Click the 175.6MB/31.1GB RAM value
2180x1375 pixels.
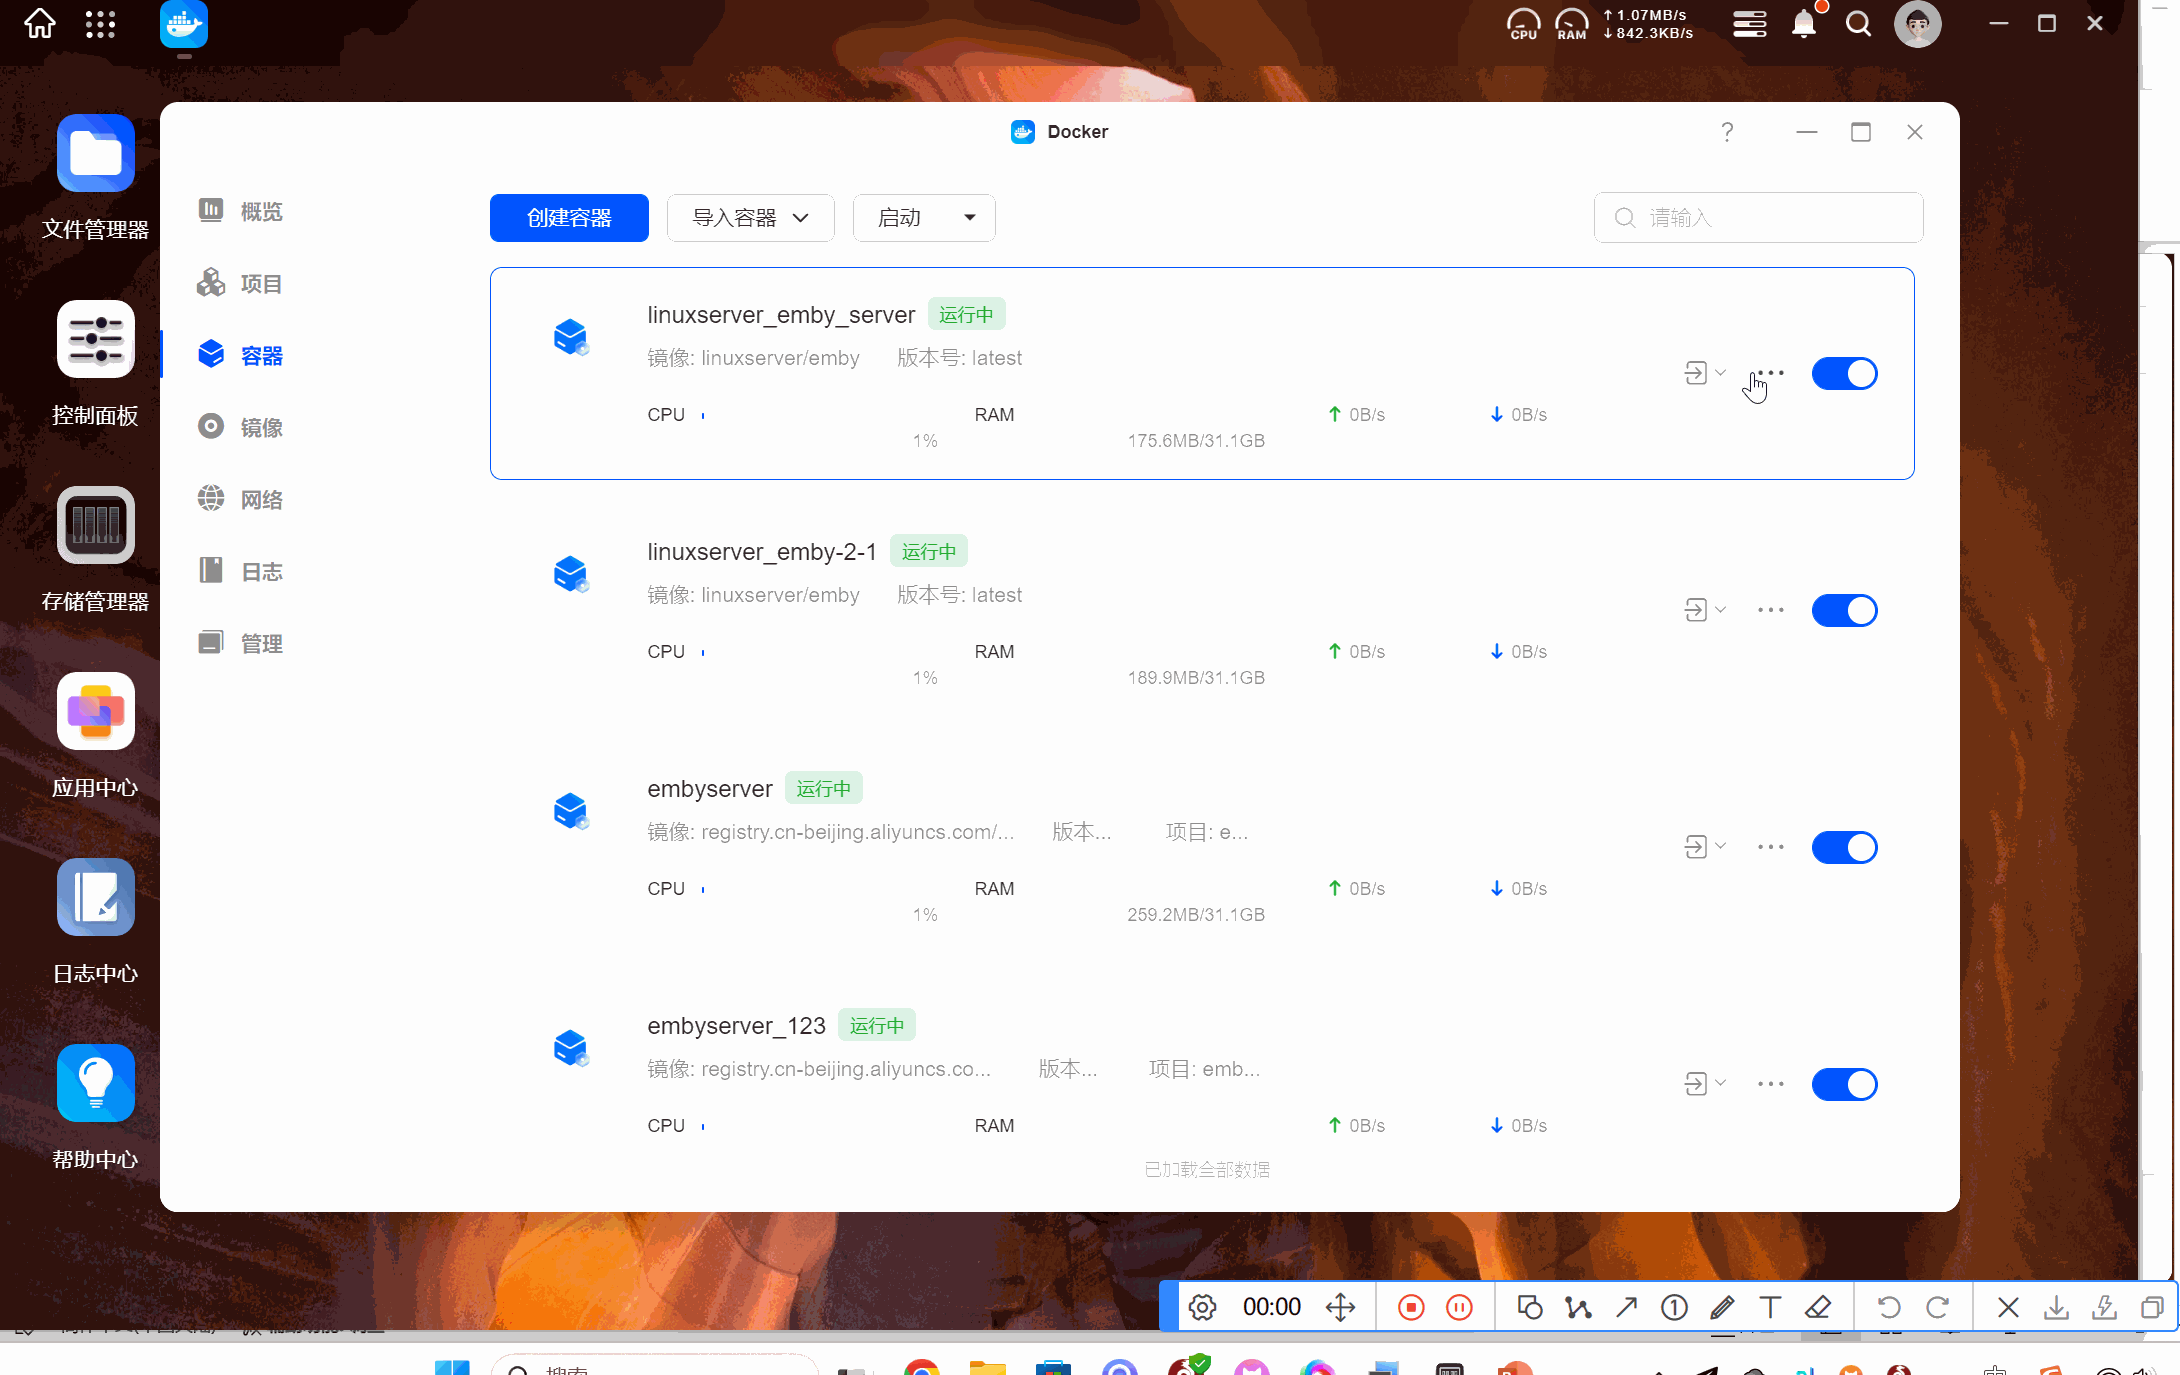pos(1196,441)
